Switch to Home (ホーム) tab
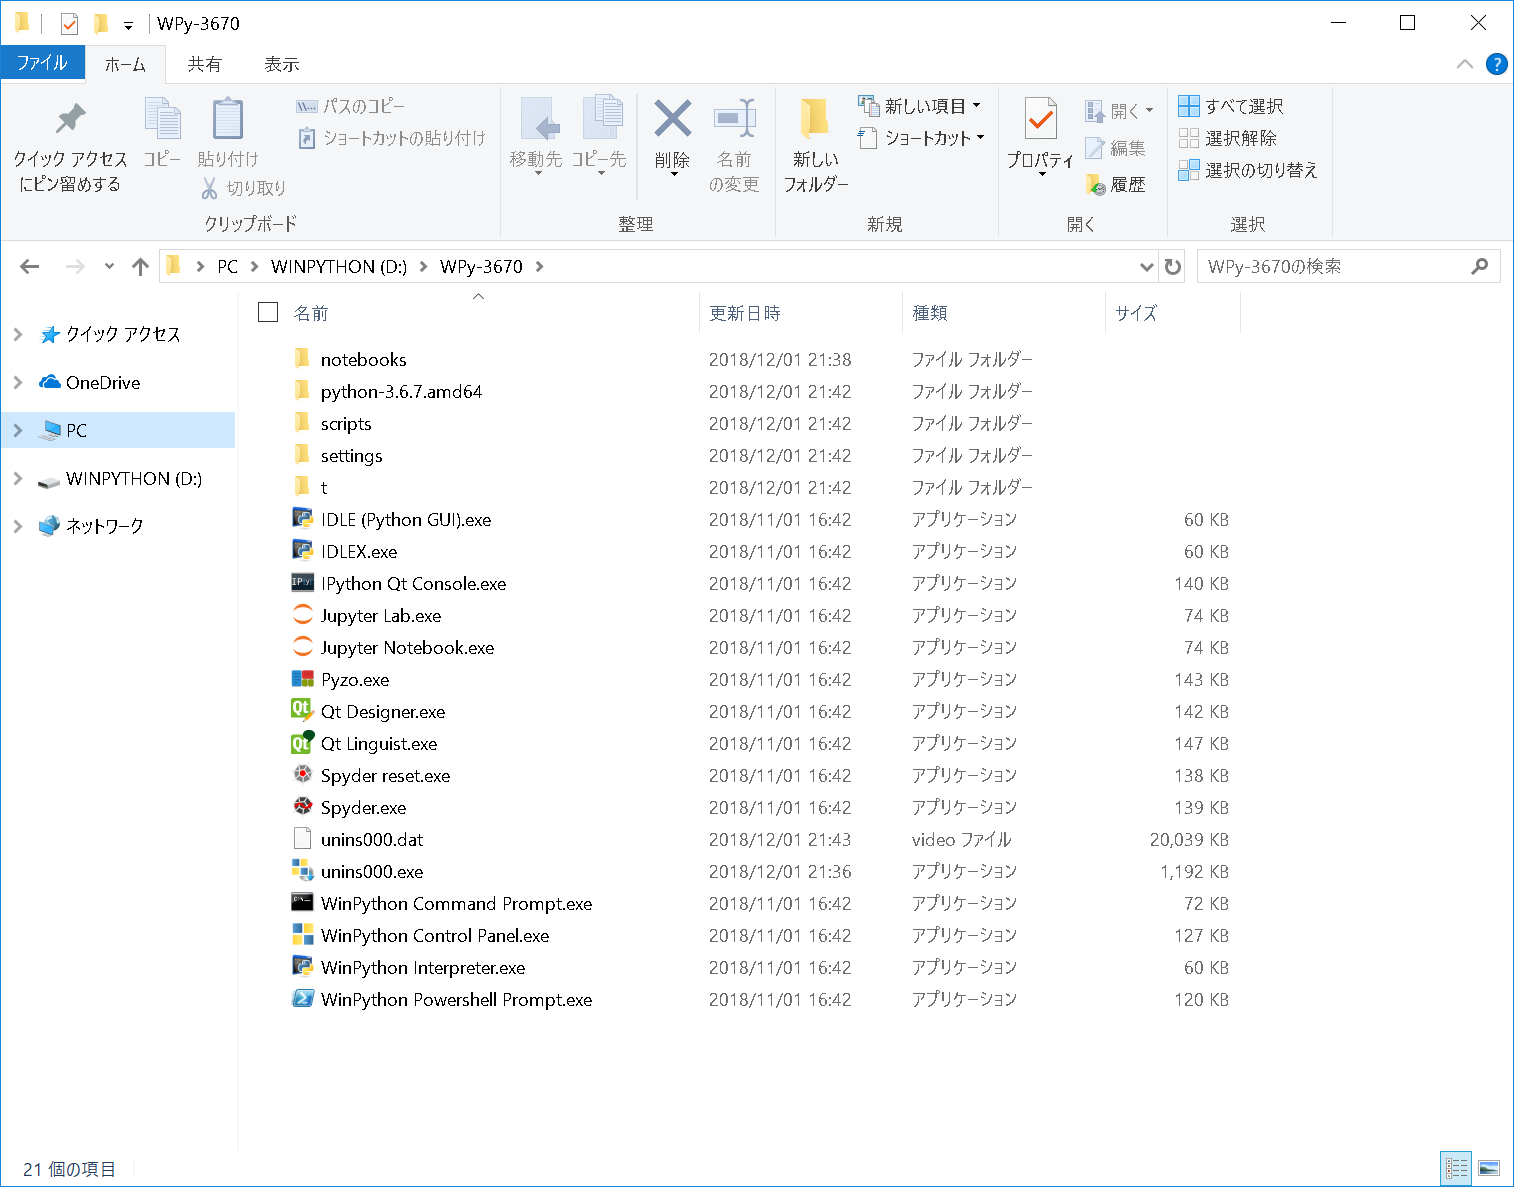This screenshot has height=1187, width=1514. pyautogui.click(x=125, y=64)
